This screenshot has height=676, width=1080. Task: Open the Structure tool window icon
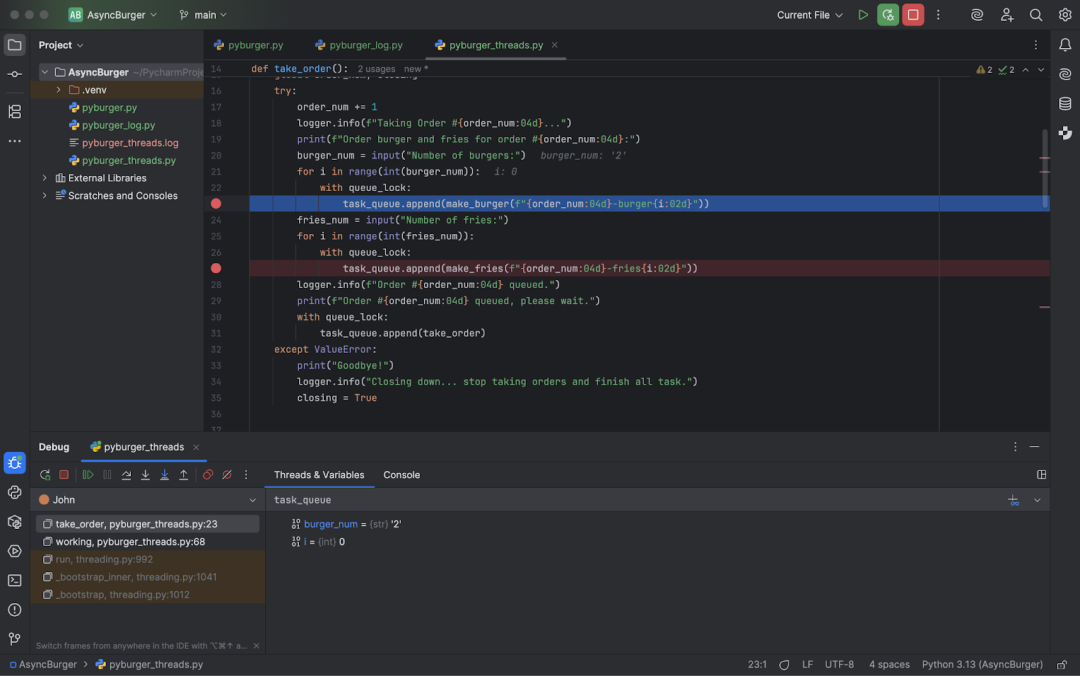point(14,112)
